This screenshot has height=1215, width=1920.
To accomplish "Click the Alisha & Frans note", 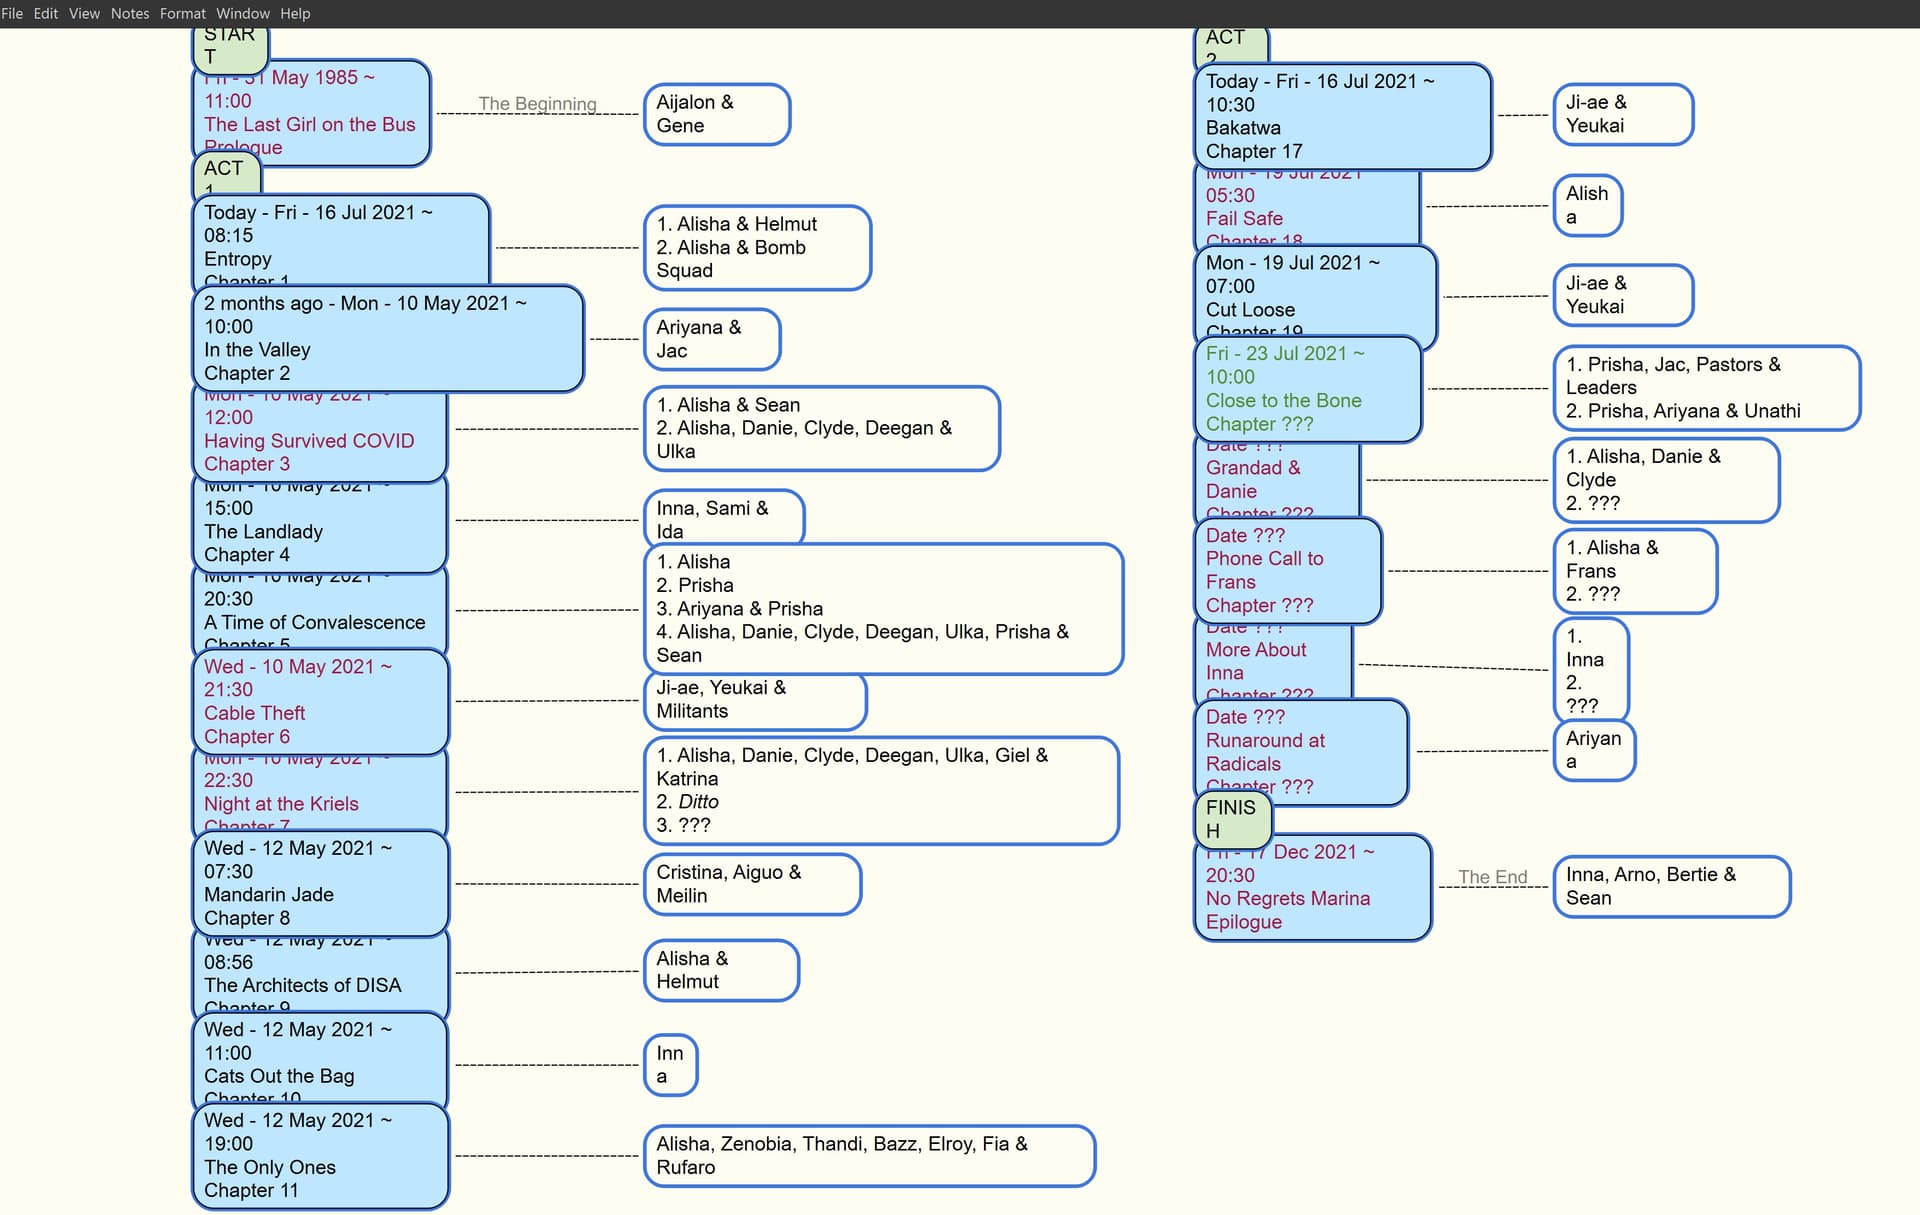I will click(1635, 571).
